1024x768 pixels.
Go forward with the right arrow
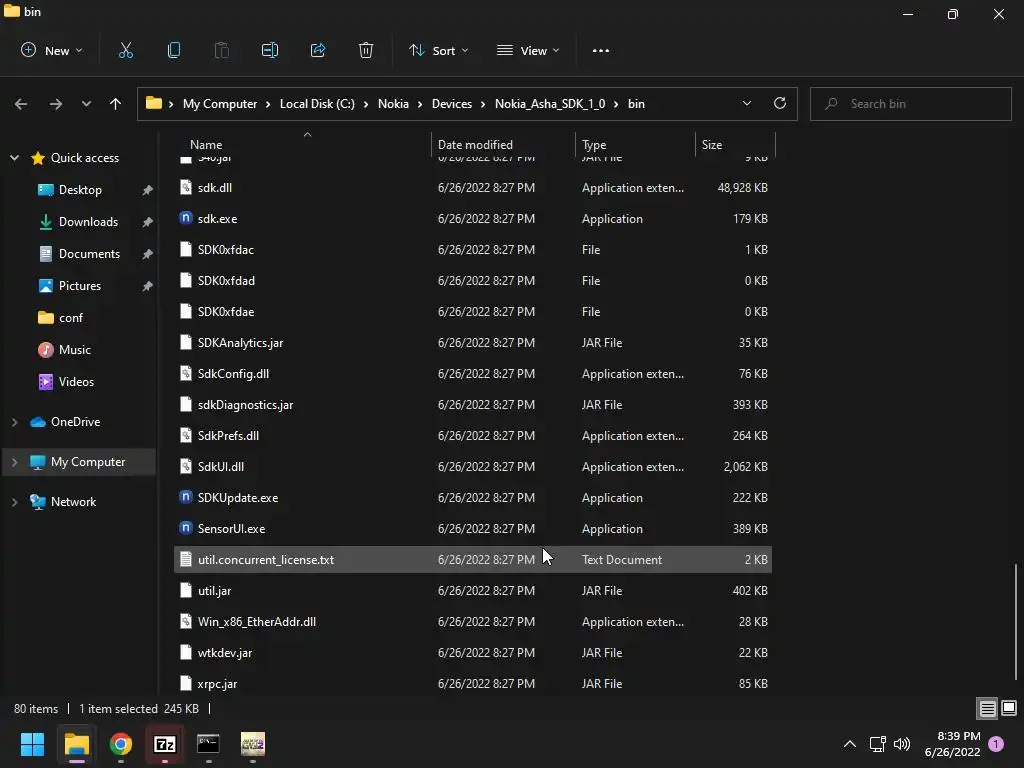point(56,104)
